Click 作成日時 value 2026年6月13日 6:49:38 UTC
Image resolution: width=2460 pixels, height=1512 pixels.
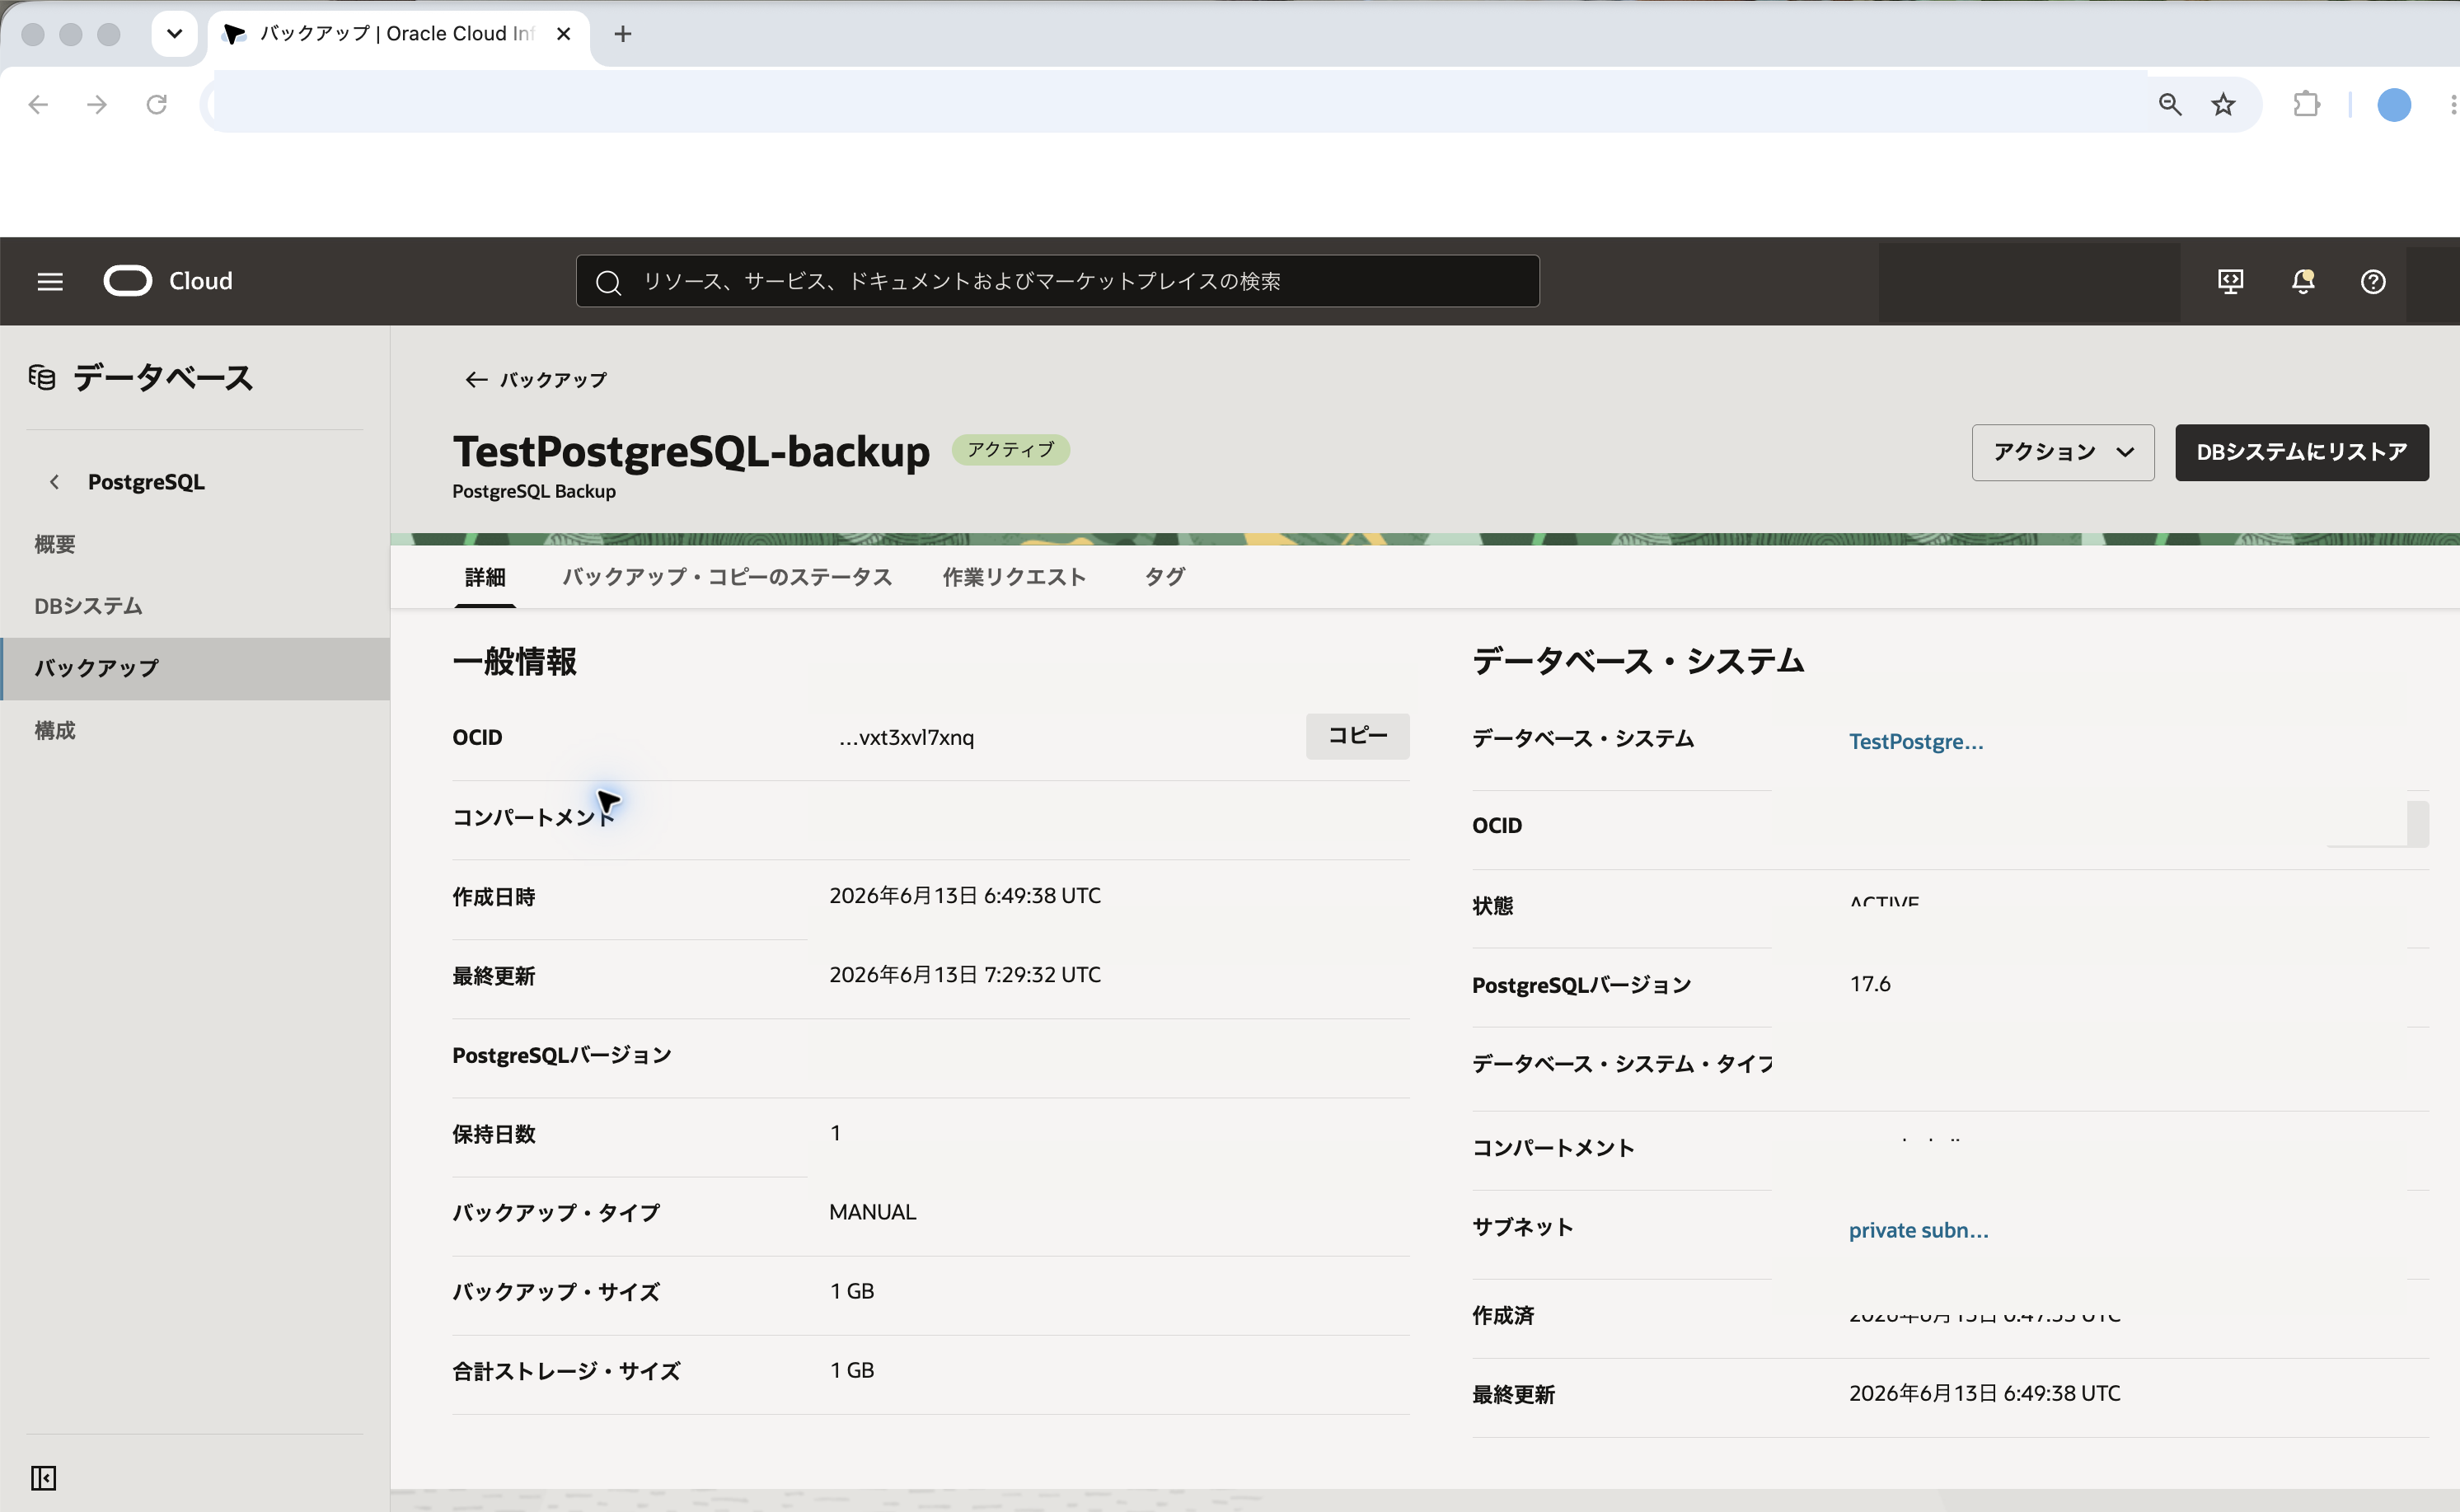point(965,896)
